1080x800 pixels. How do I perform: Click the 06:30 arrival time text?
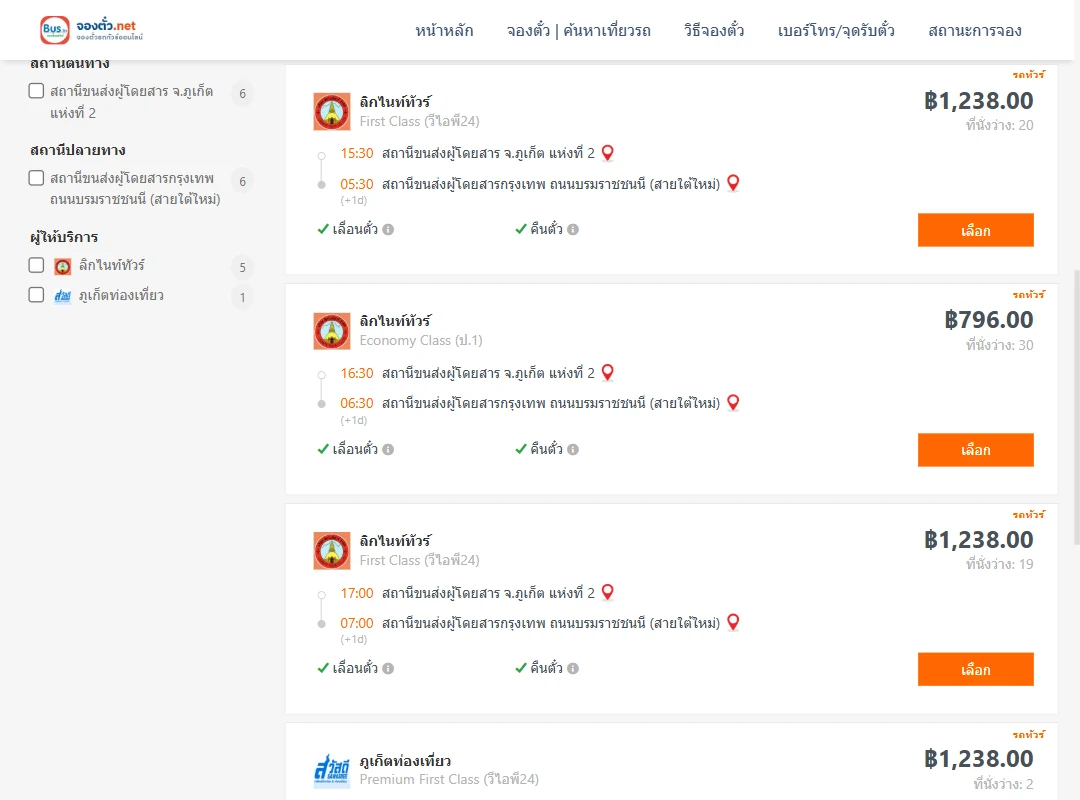(357, 403)
